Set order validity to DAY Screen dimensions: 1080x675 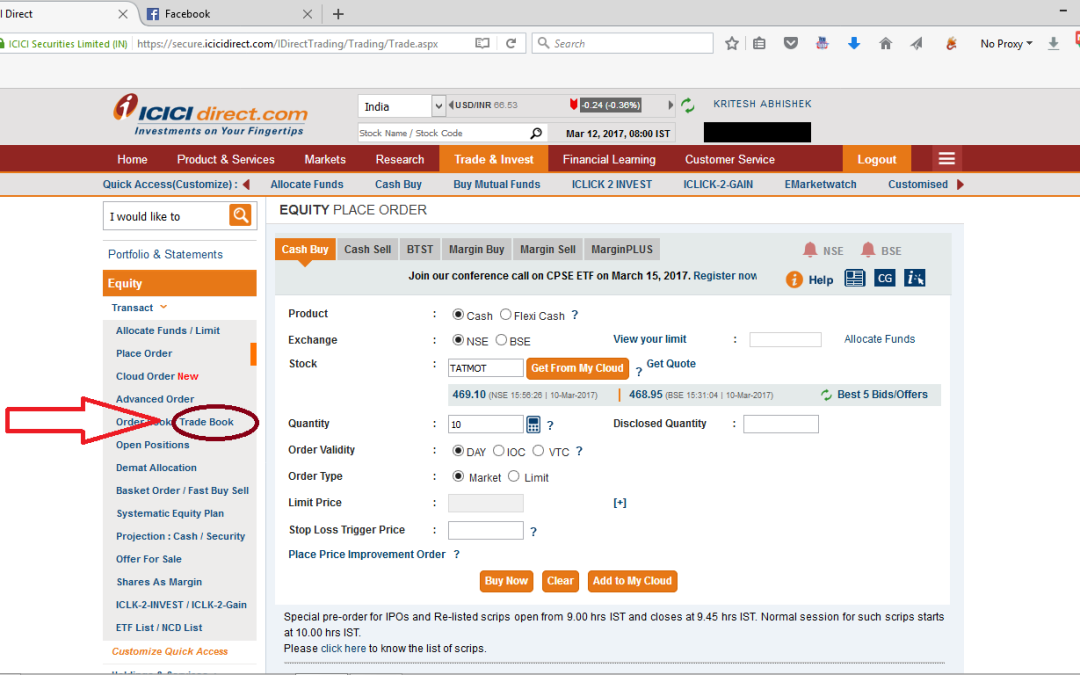[458, 451]
